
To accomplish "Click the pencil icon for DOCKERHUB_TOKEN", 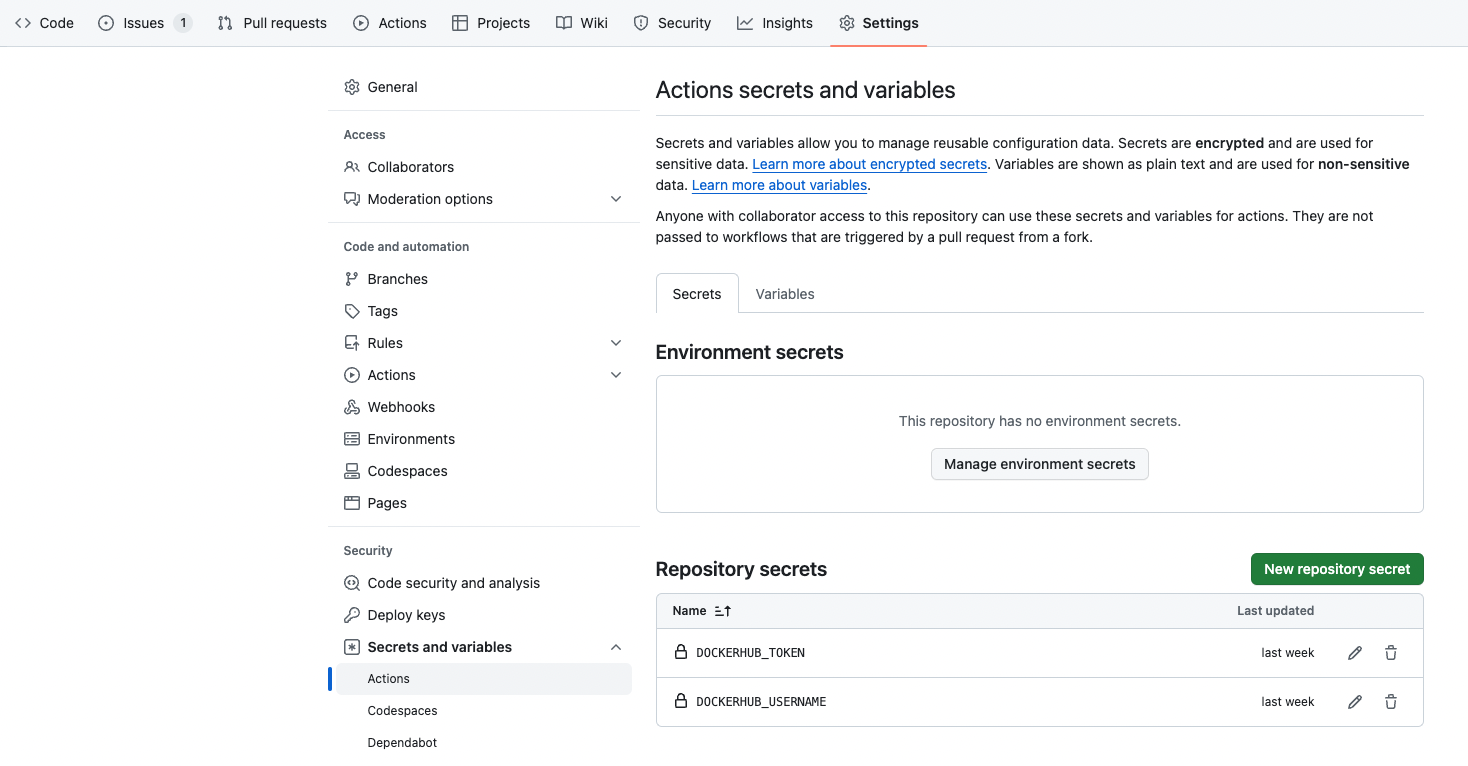I will coord(1355,653).
